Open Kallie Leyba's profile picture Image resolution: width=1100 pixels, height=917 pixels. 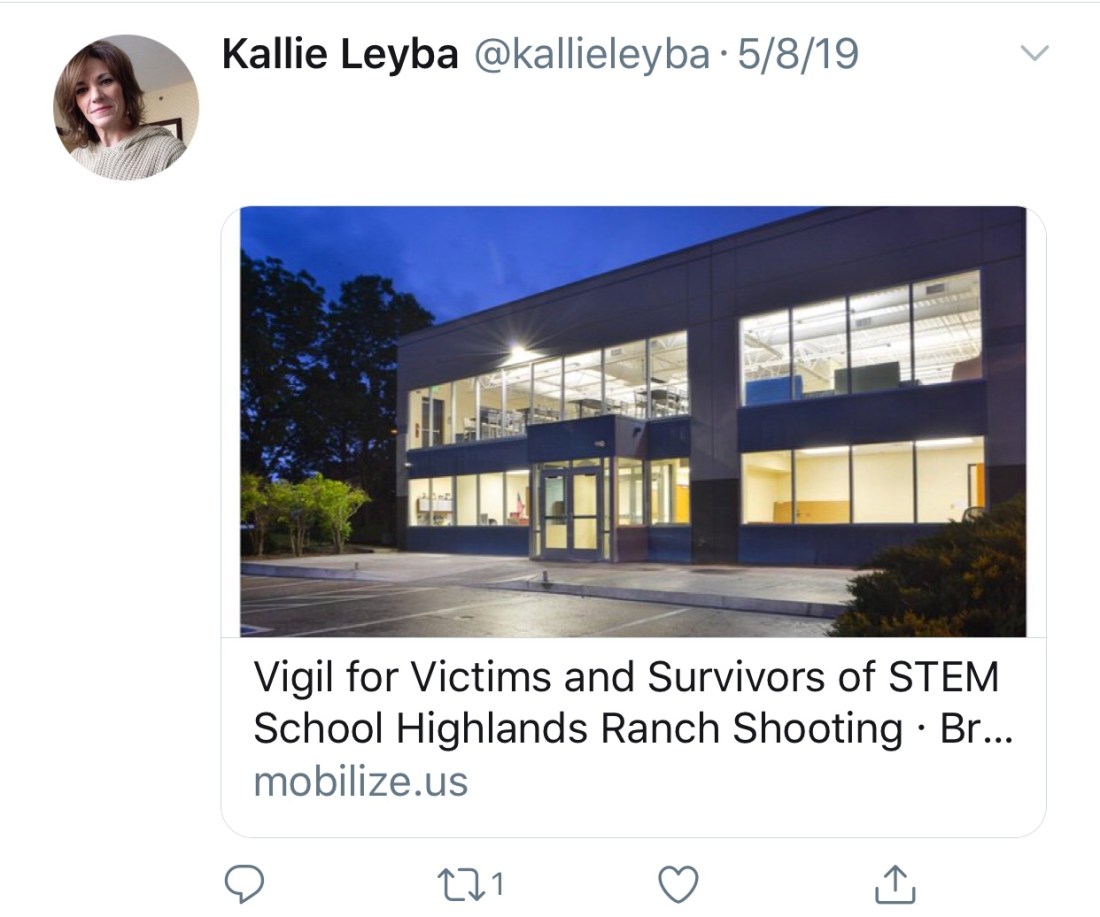126,106
